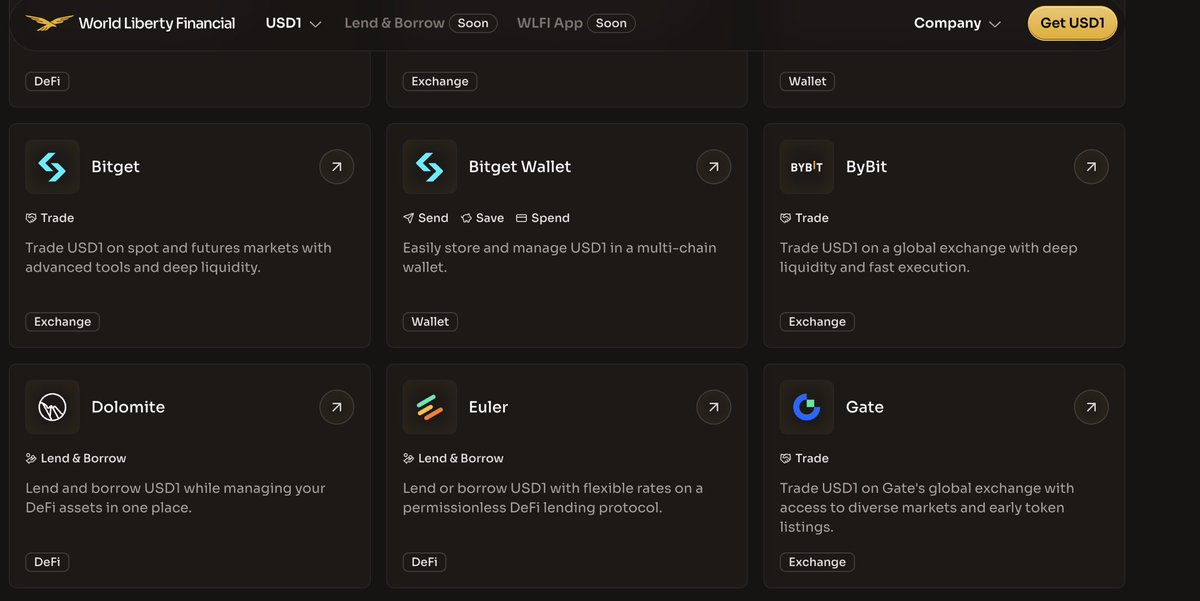1200x601 pixels.
Task: Click the Exchange tag on Bitget card
Action: [x=62, y=322]
